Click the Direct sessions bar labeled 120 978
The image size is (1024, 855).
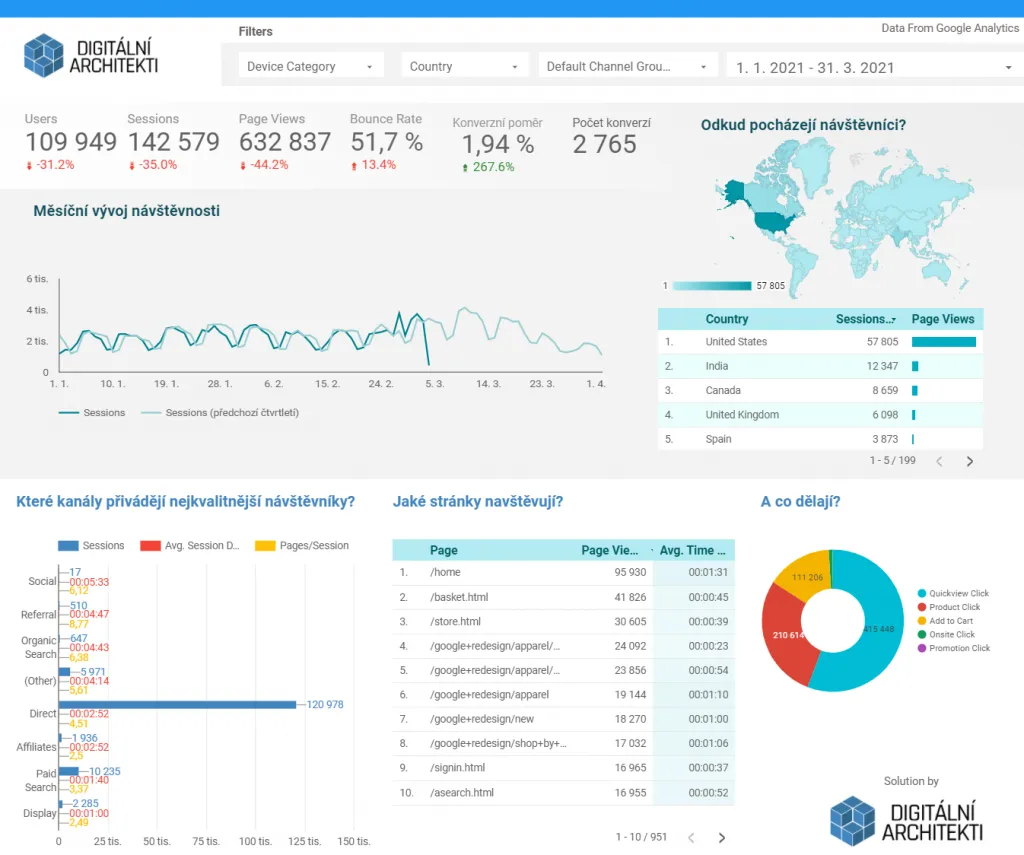click(177, 704)
